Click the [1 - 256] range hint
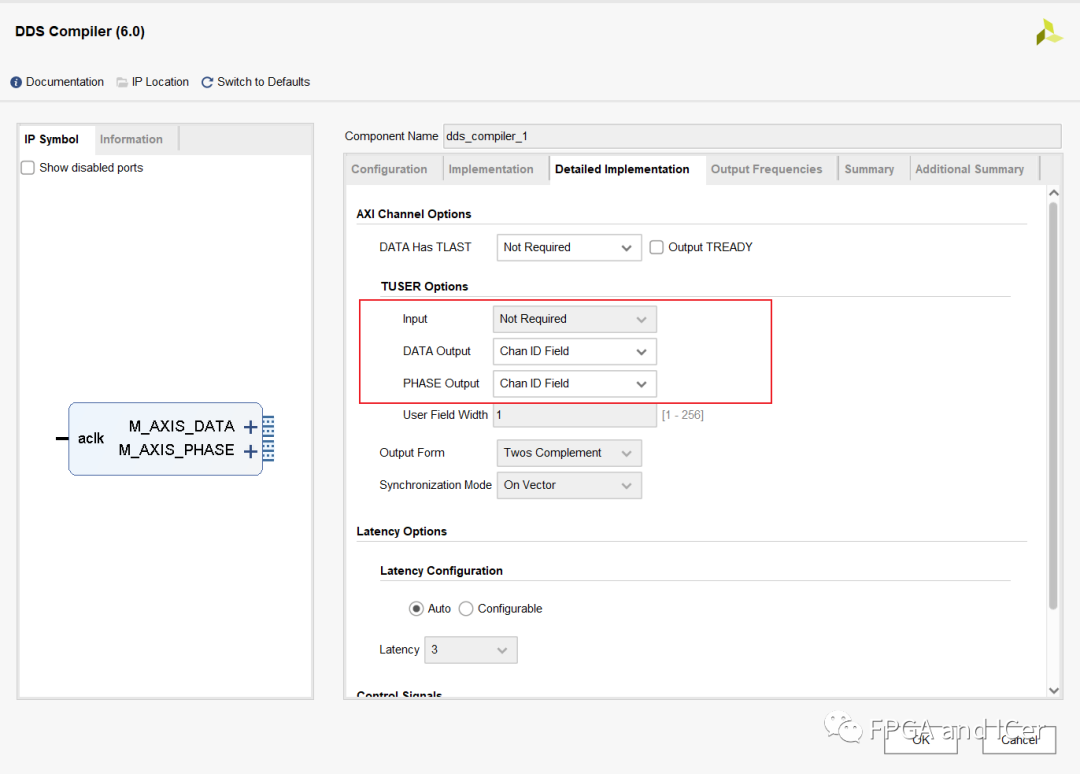This screenshot has width=1080, height=774. click(683, 415)
